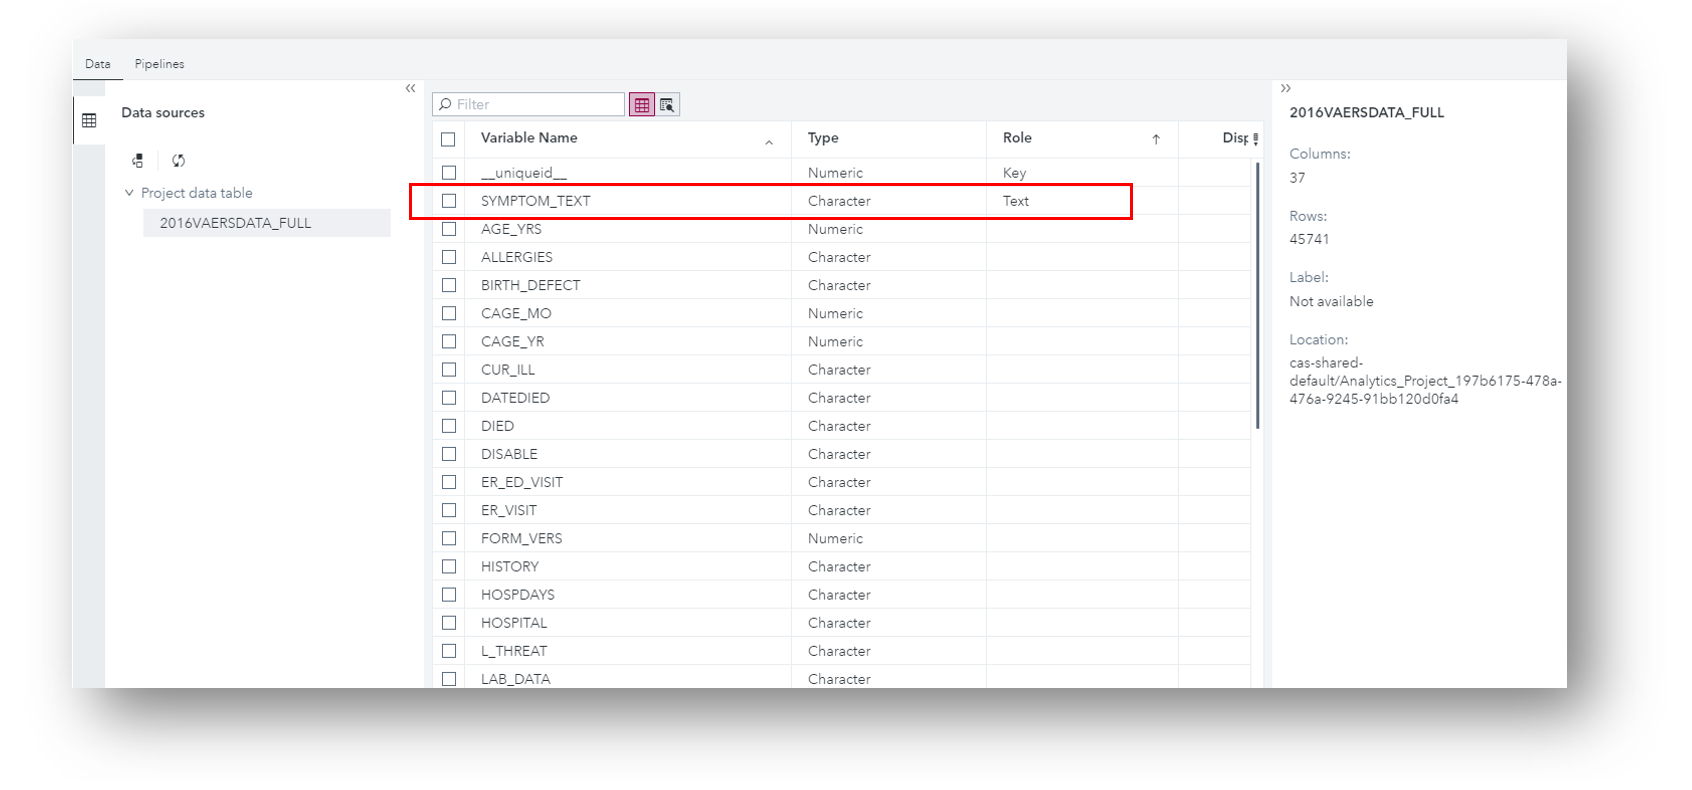Select the DATEDIED variable name

coord(516,398)
